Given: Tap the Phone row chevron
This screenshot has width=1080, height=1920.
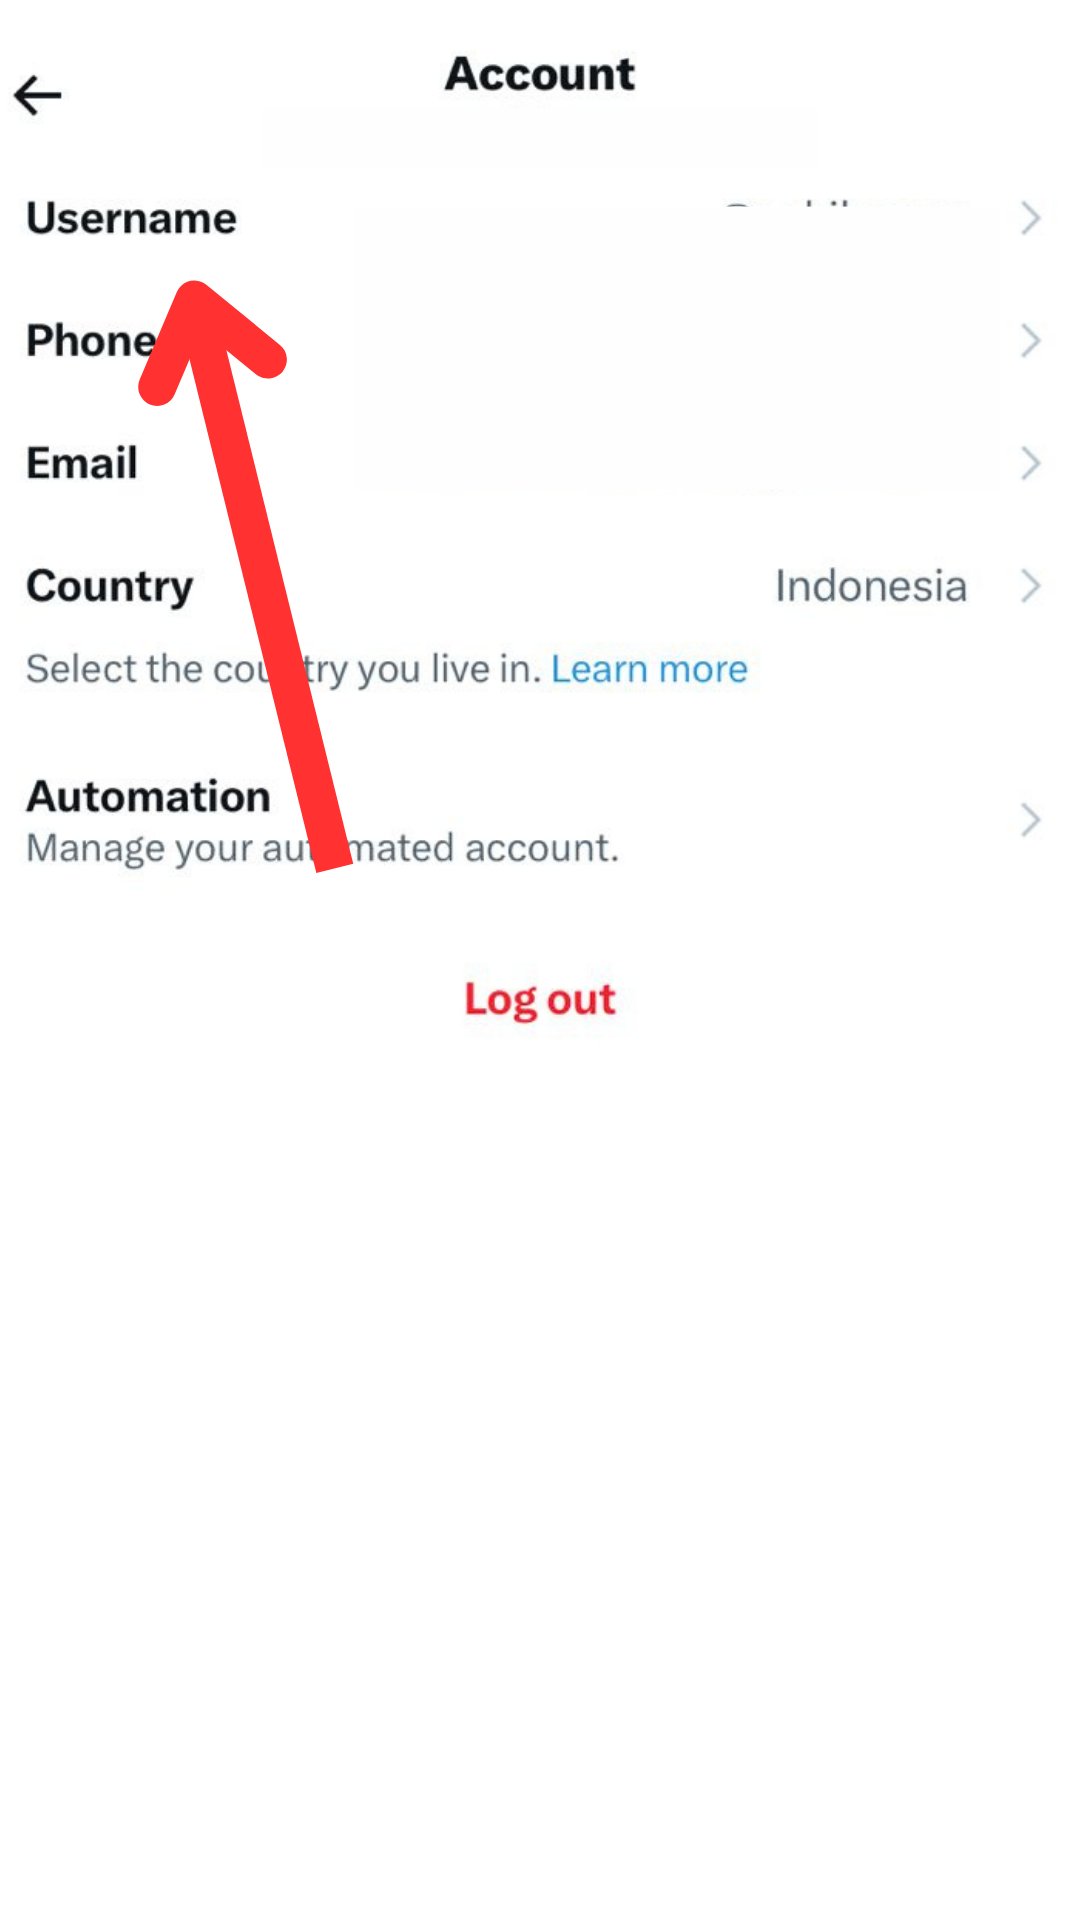Looking at the screenshot, I should tap(1031, 341).
